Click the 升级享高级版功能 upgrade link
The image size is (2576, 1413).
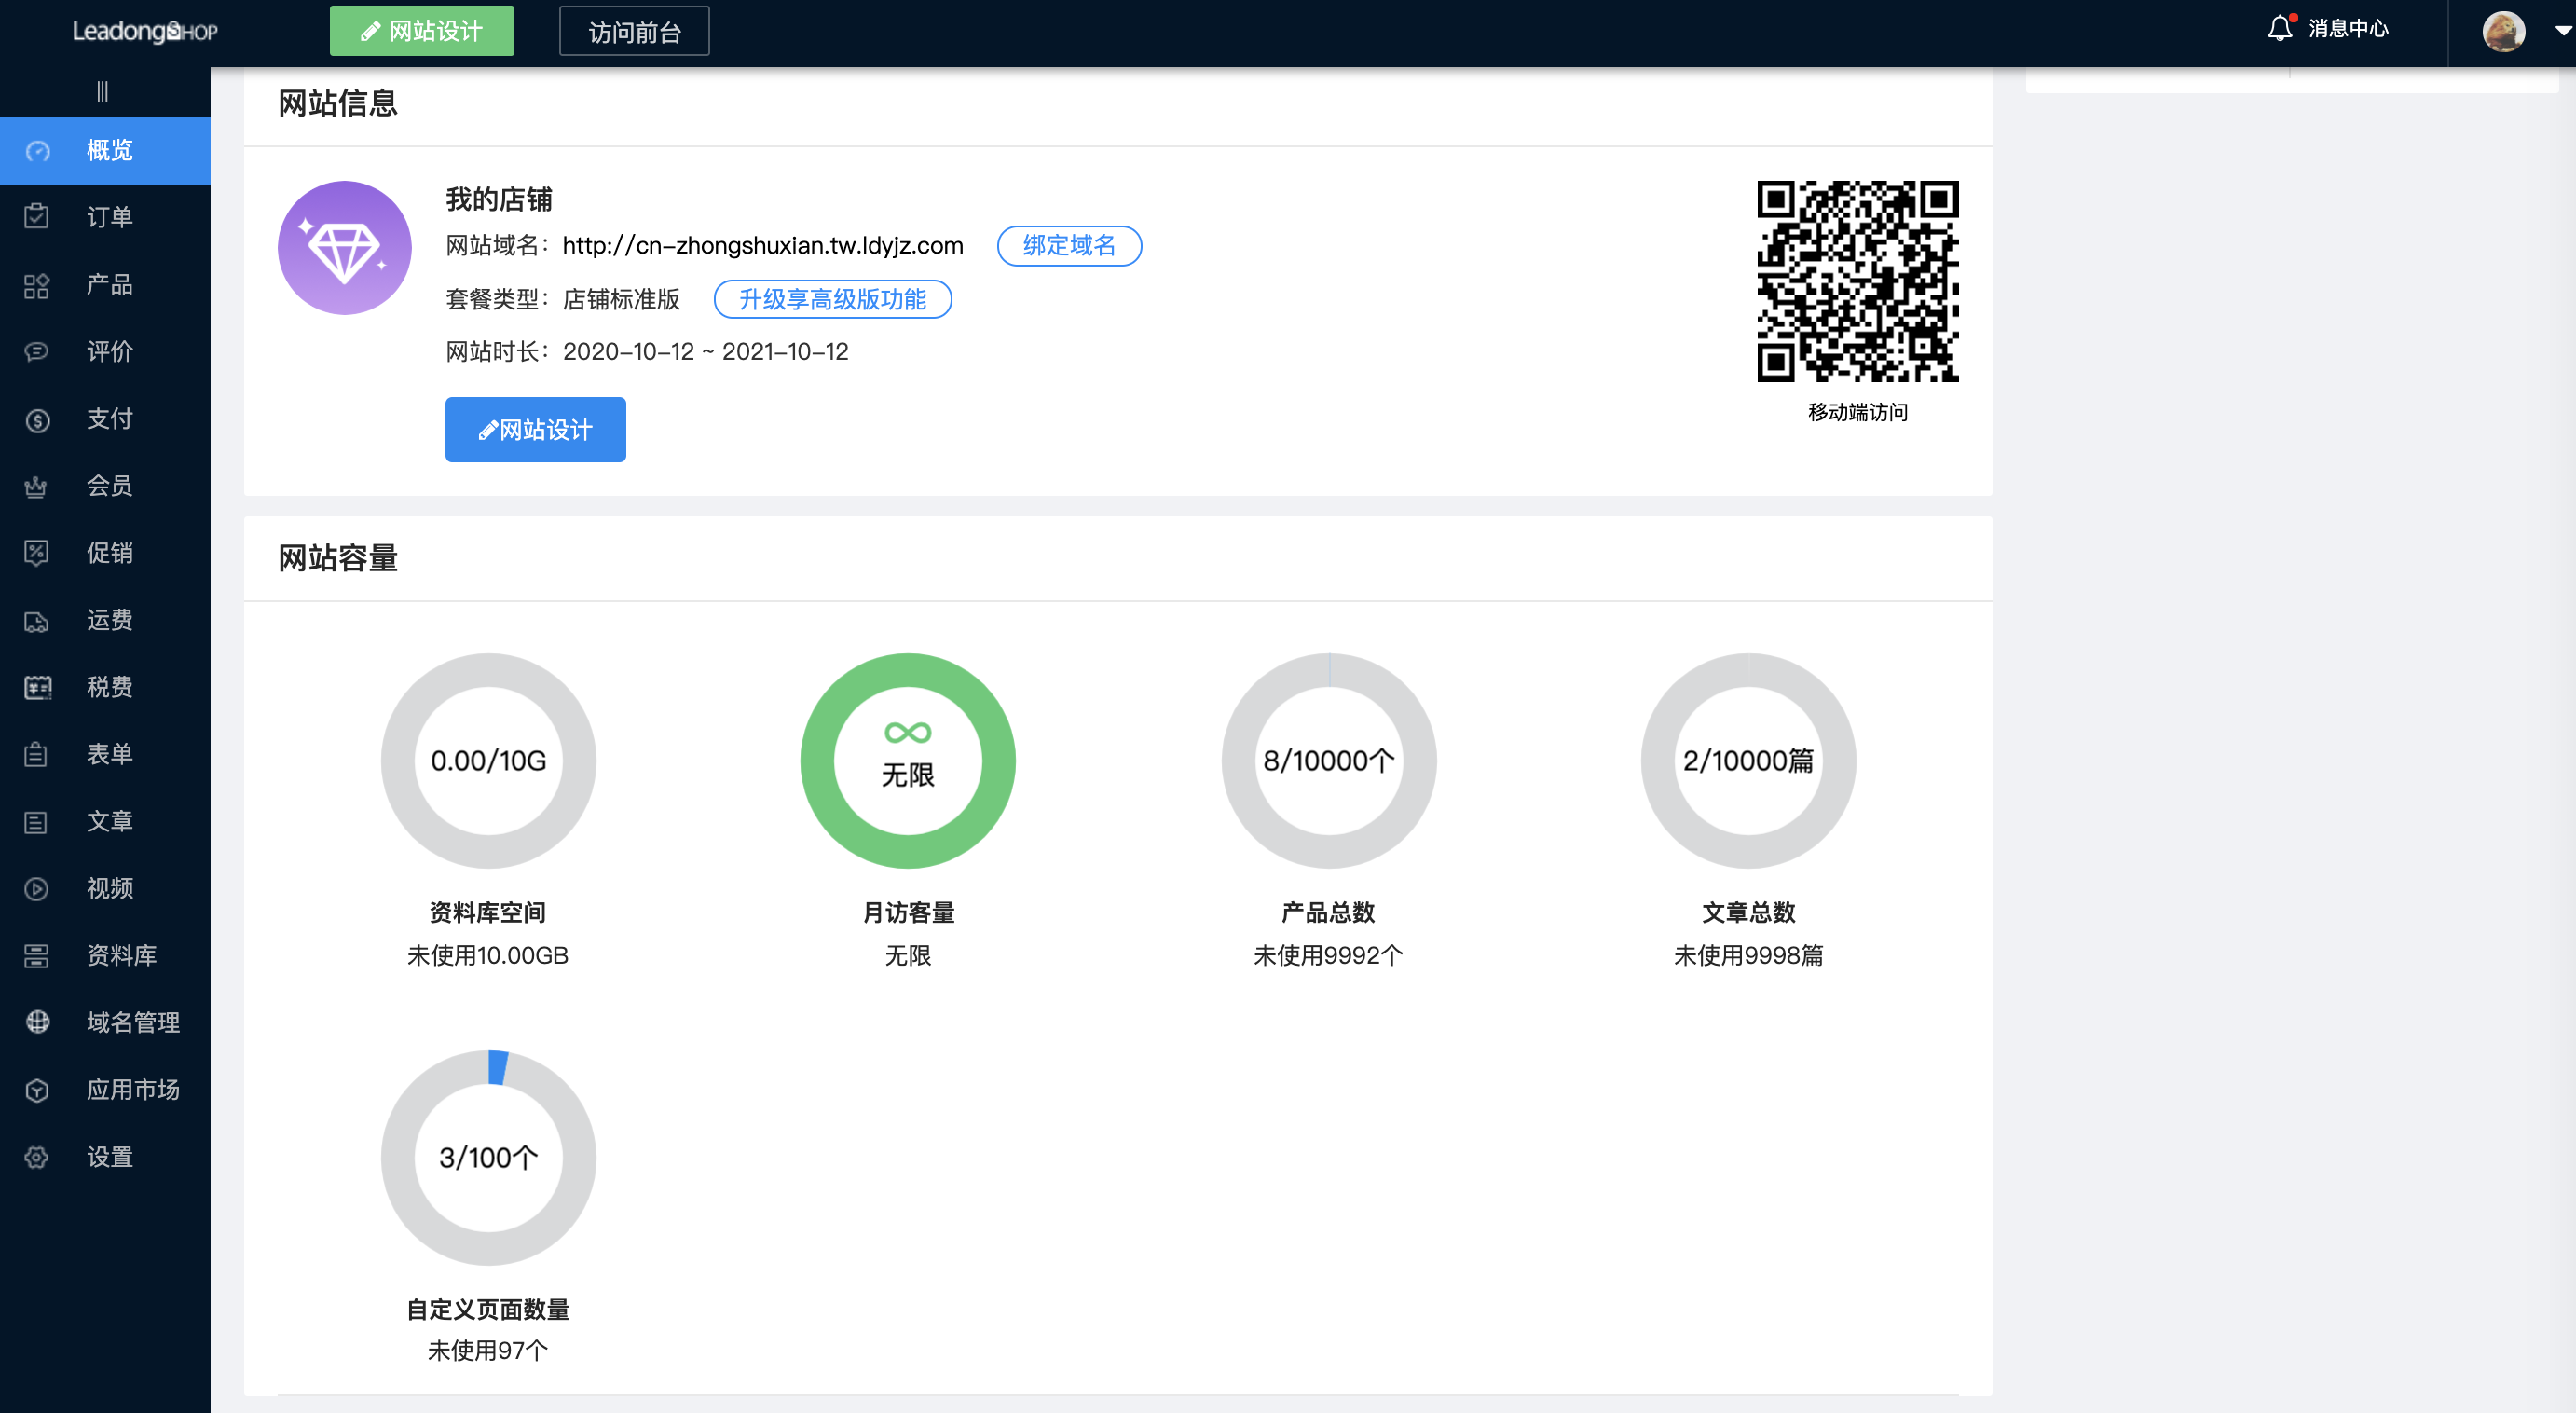(832, 300)
